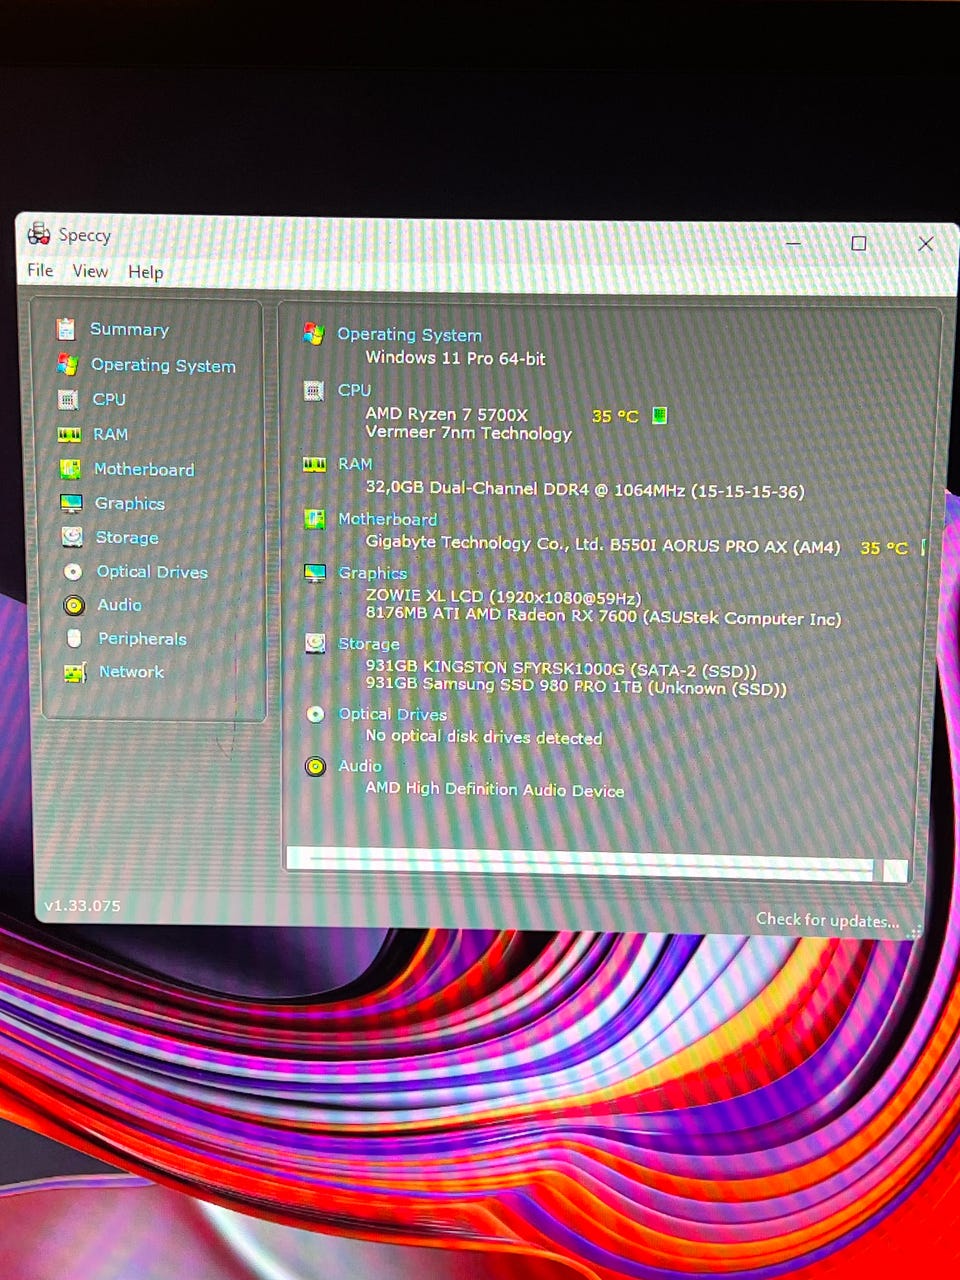Click the No optical disk drives detected text
The image size is (960, 1280).
tap(483, 737)
